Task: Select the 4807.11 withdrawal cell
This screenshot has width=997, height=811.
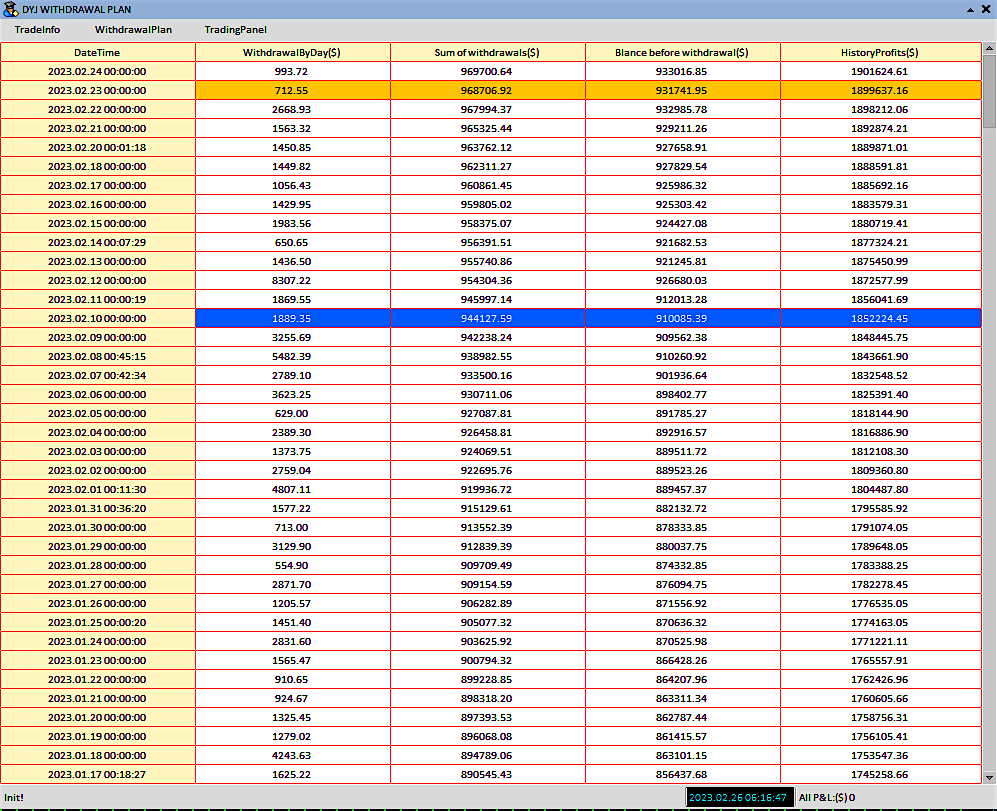Action: 292,489
